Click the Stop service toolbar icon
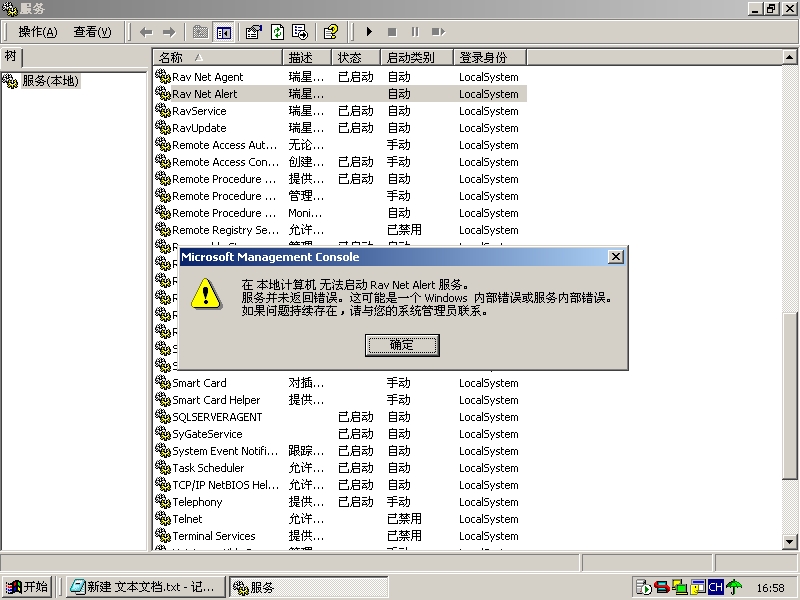Viewport: 800px width, 600px height. (x=392, y=32)
